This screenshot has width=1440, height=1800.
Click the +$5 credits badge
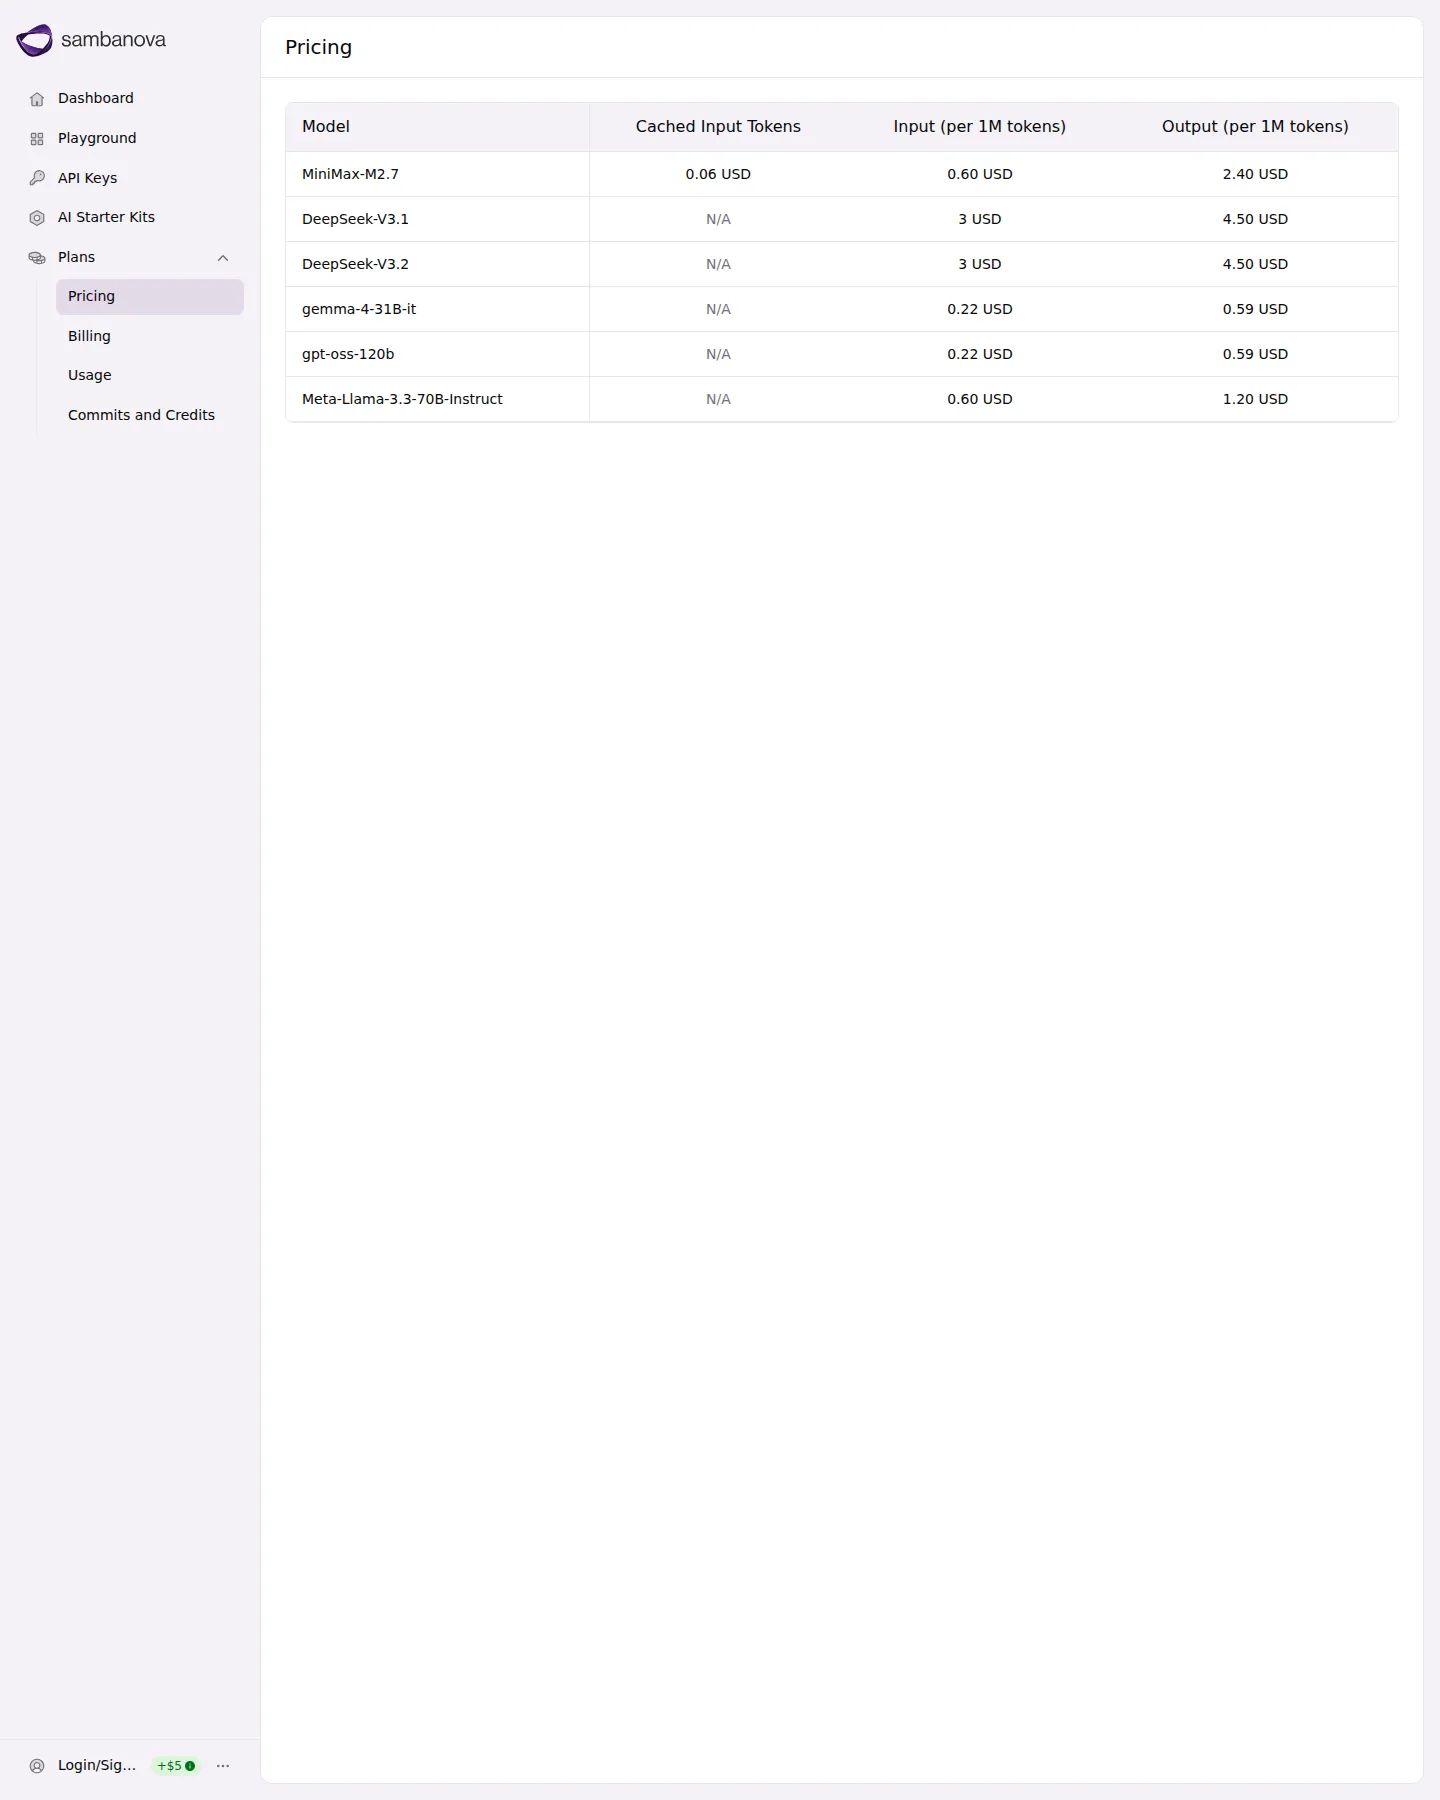coord(176,1766)
